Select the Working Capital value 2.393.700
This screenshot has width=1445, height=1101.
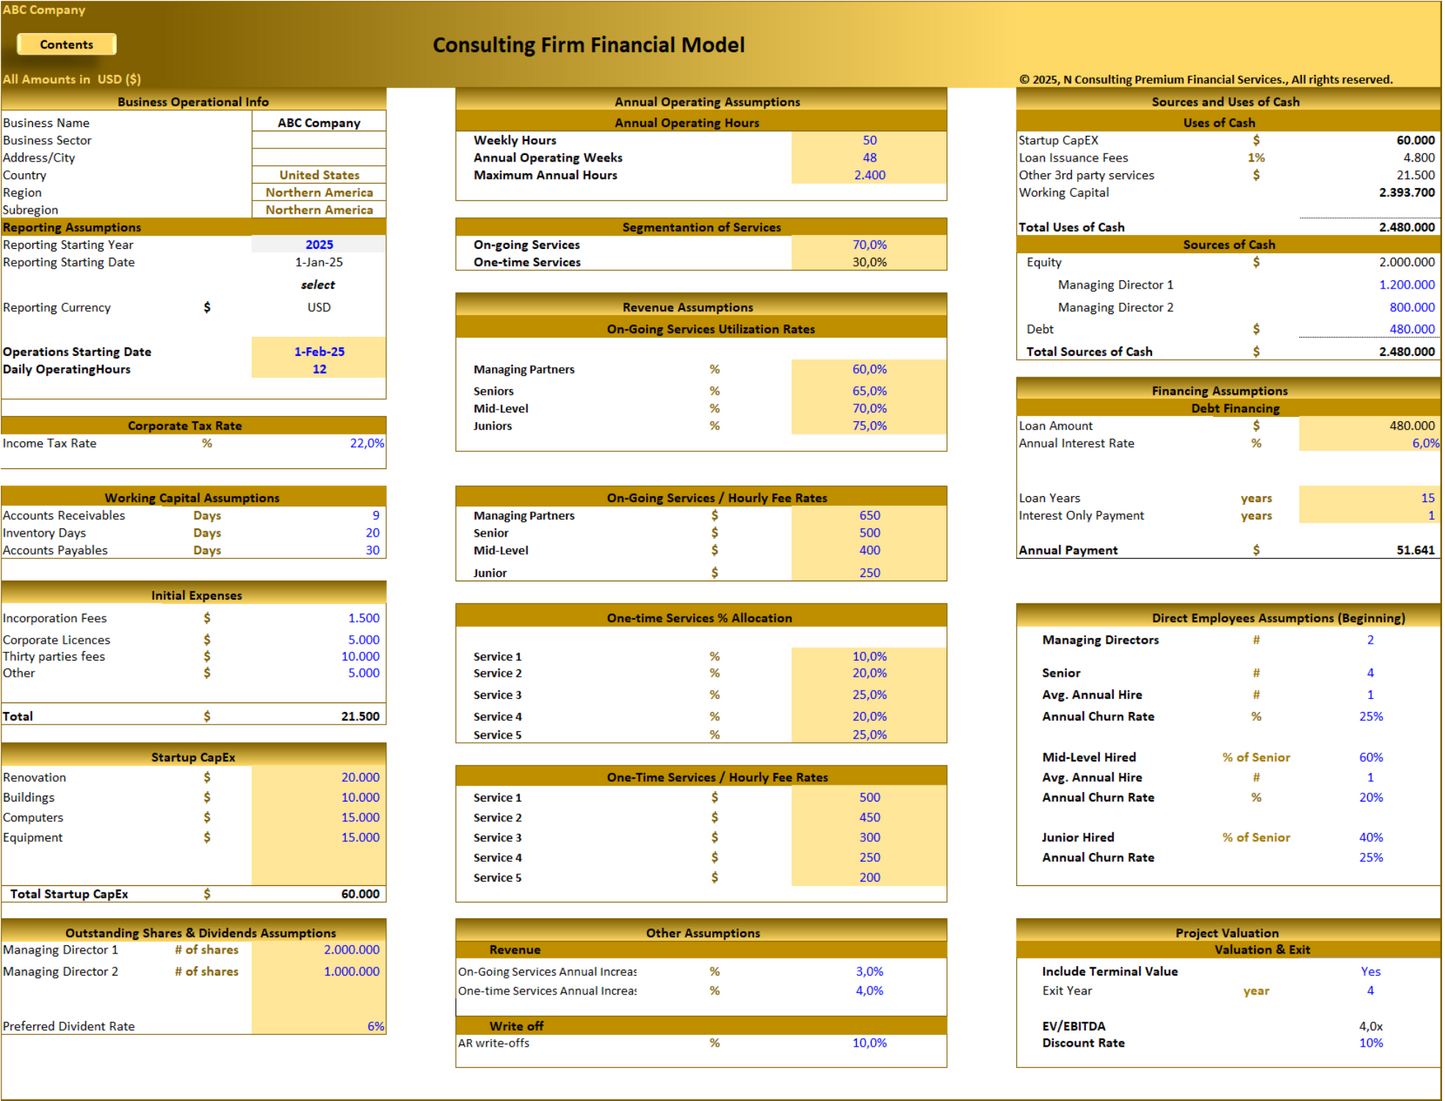coord(1406,193)
